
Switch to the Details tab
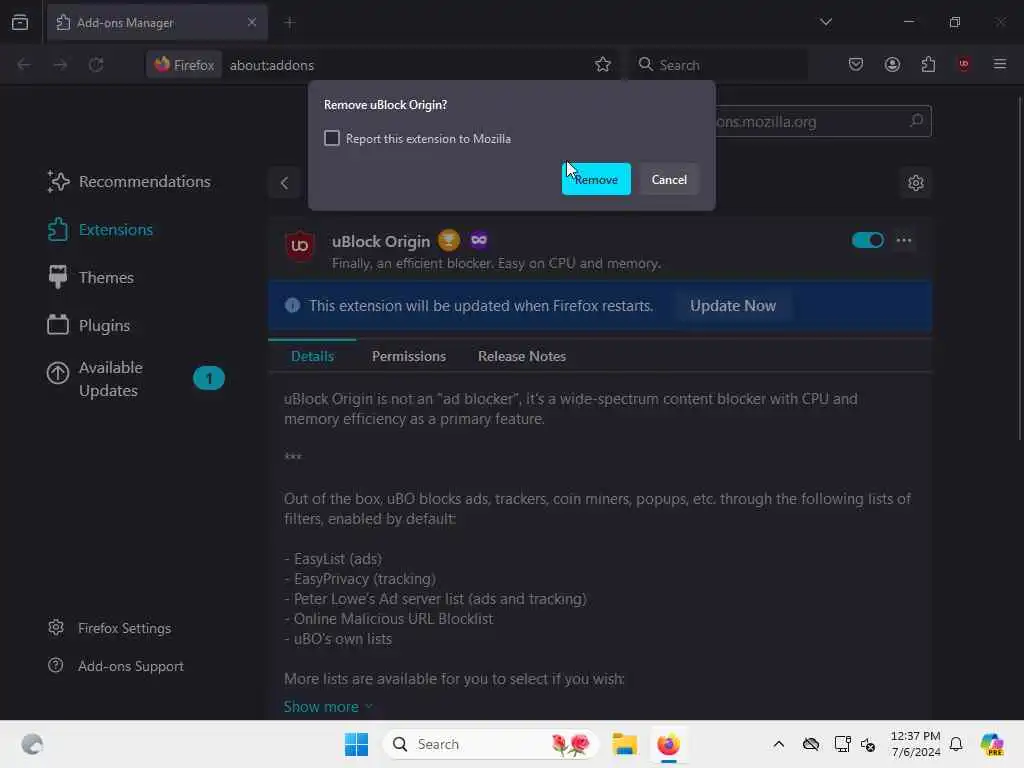(x=312, y=356)
